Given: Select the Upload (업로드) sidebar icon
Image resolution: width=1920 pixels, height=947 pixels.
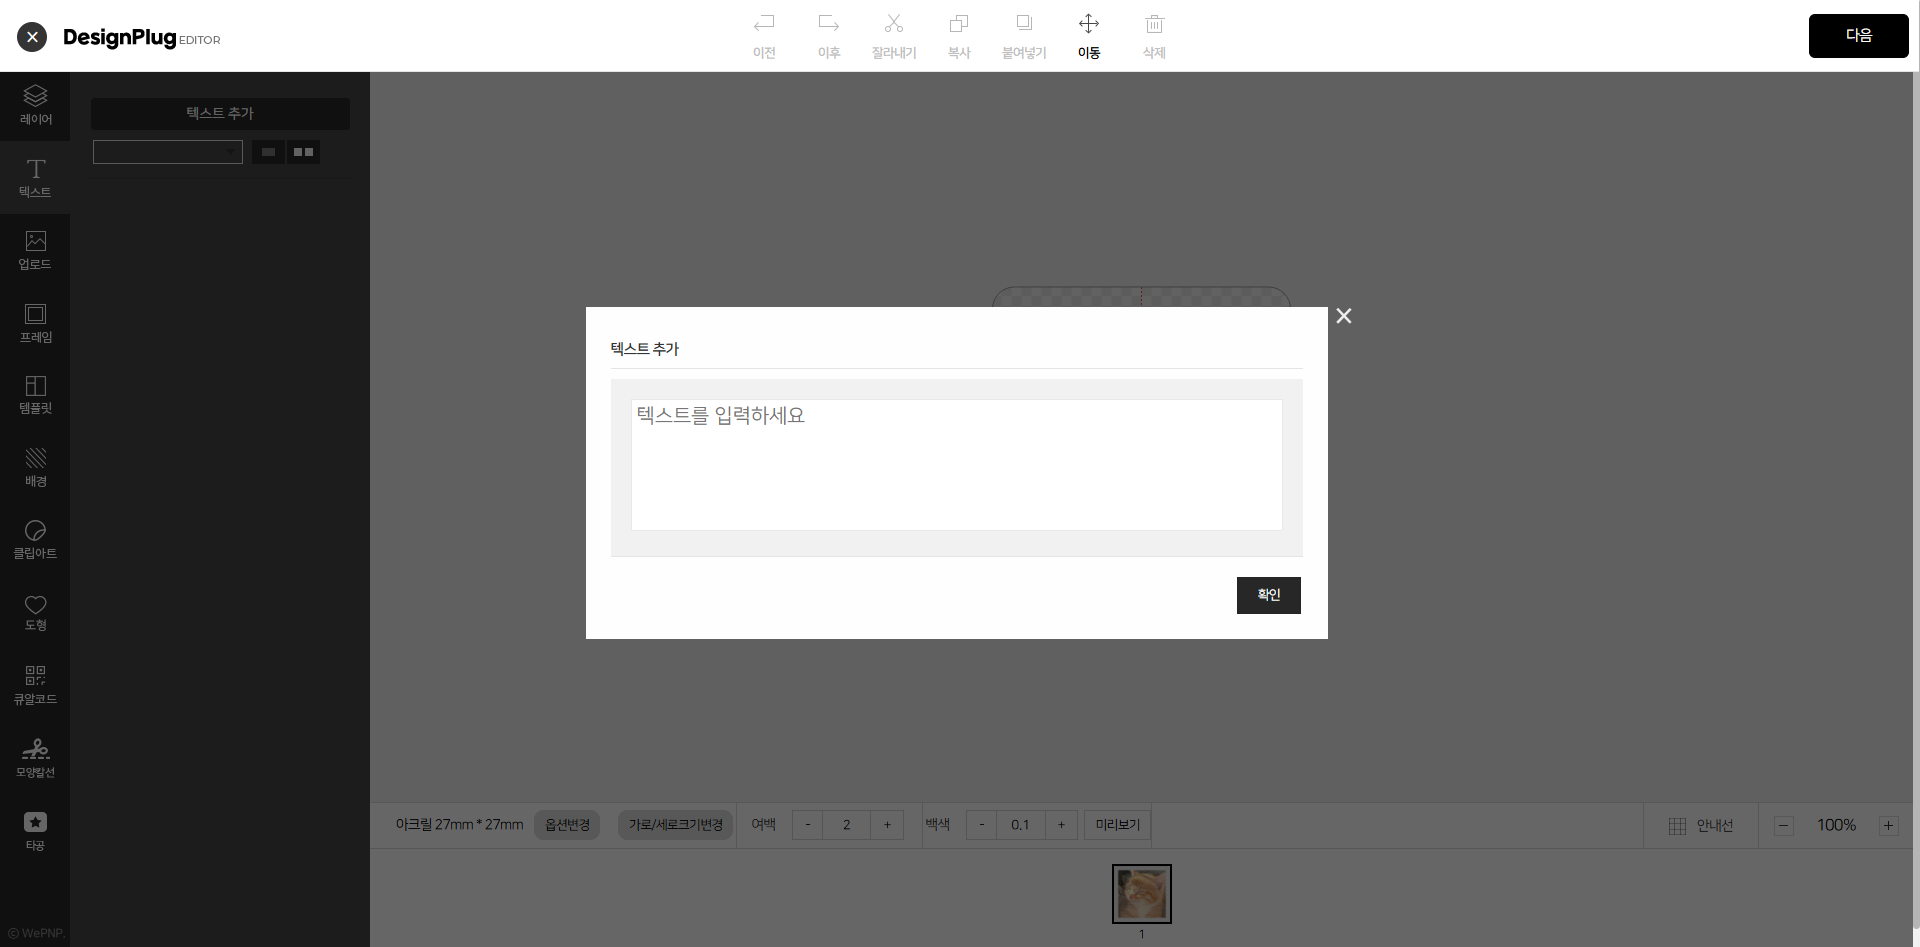Looking at the screenshot, I should pyautogui.click(x=35, y=250).
